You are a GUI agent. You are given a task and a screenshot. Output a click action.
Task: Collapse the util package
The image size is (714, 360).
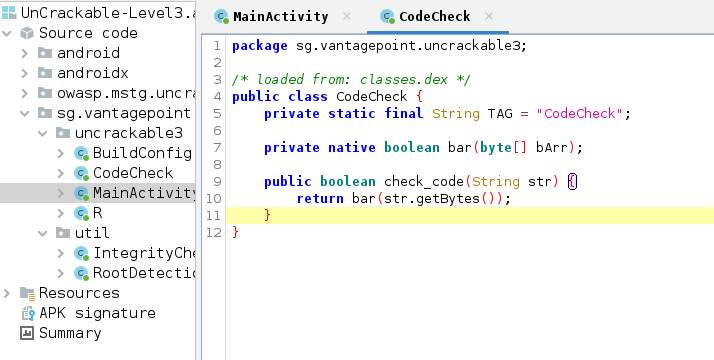click(x=42, y=233)
